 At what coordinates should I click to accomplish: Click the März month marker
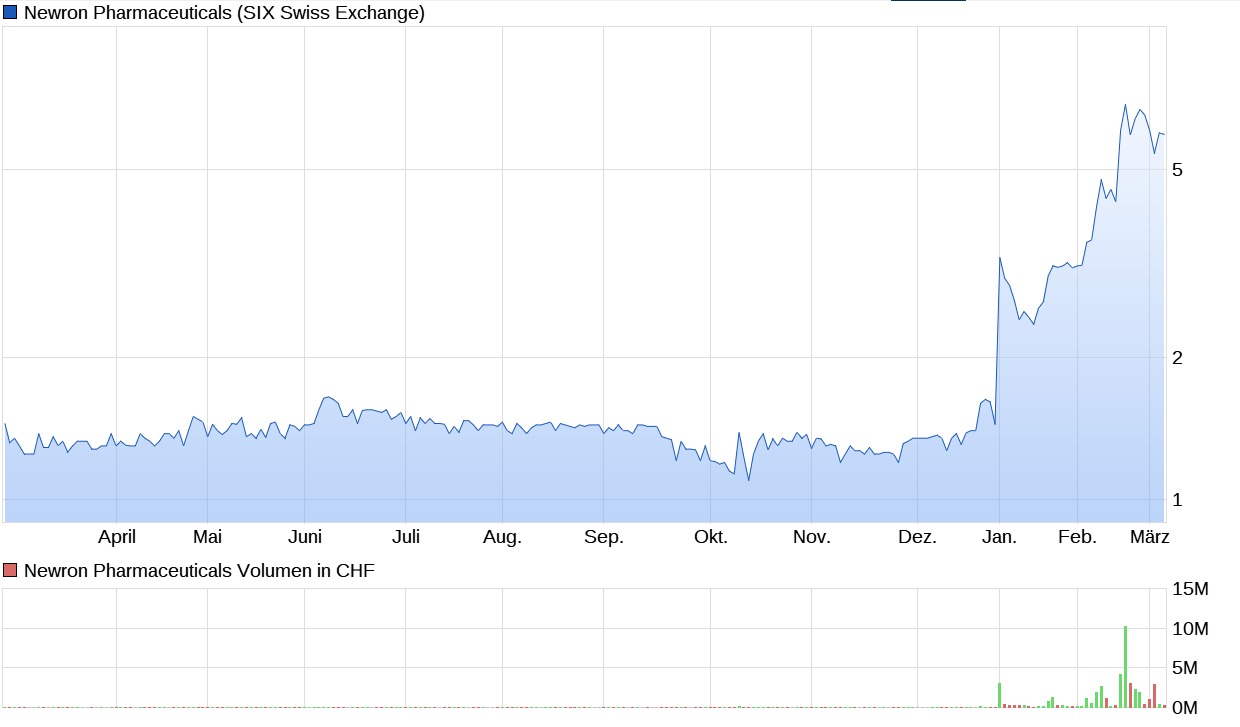[1150, 537]
